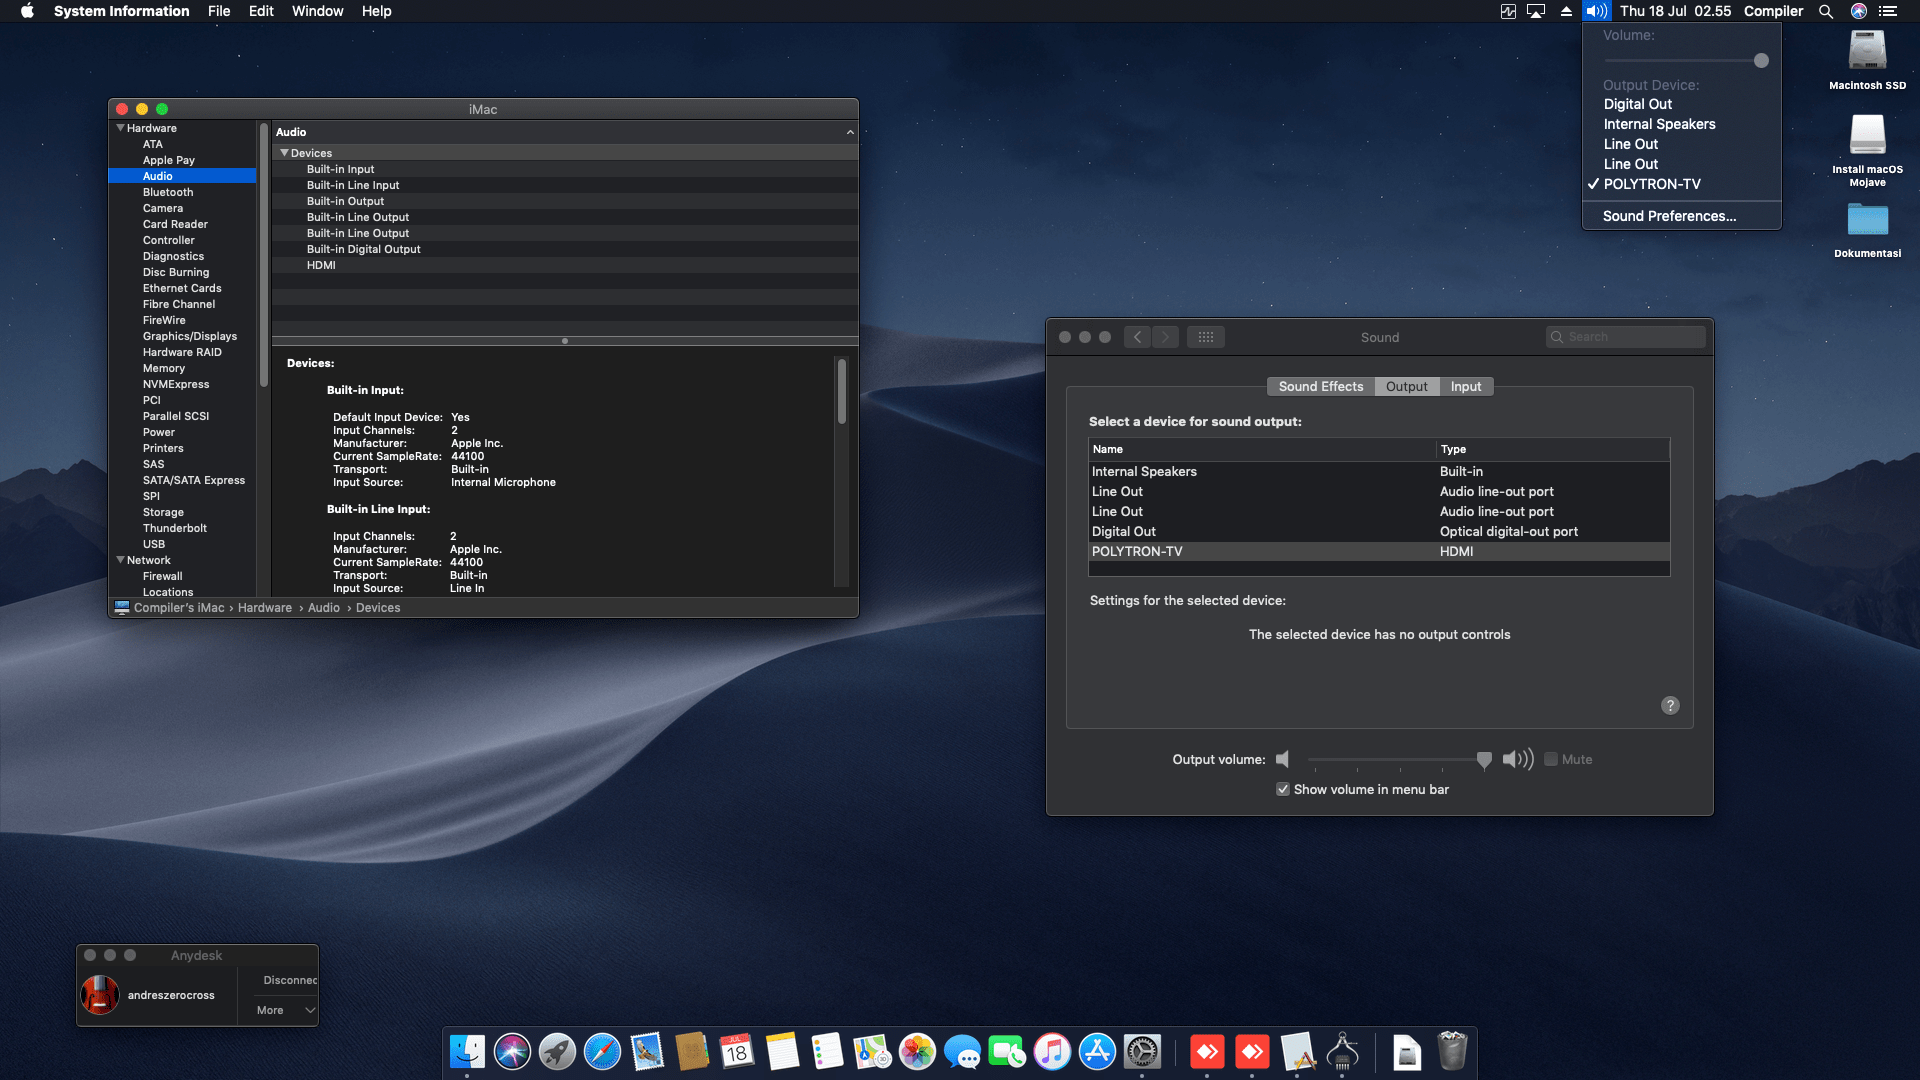Click the AirPlay icon in menu bar

coord(1536,11)
